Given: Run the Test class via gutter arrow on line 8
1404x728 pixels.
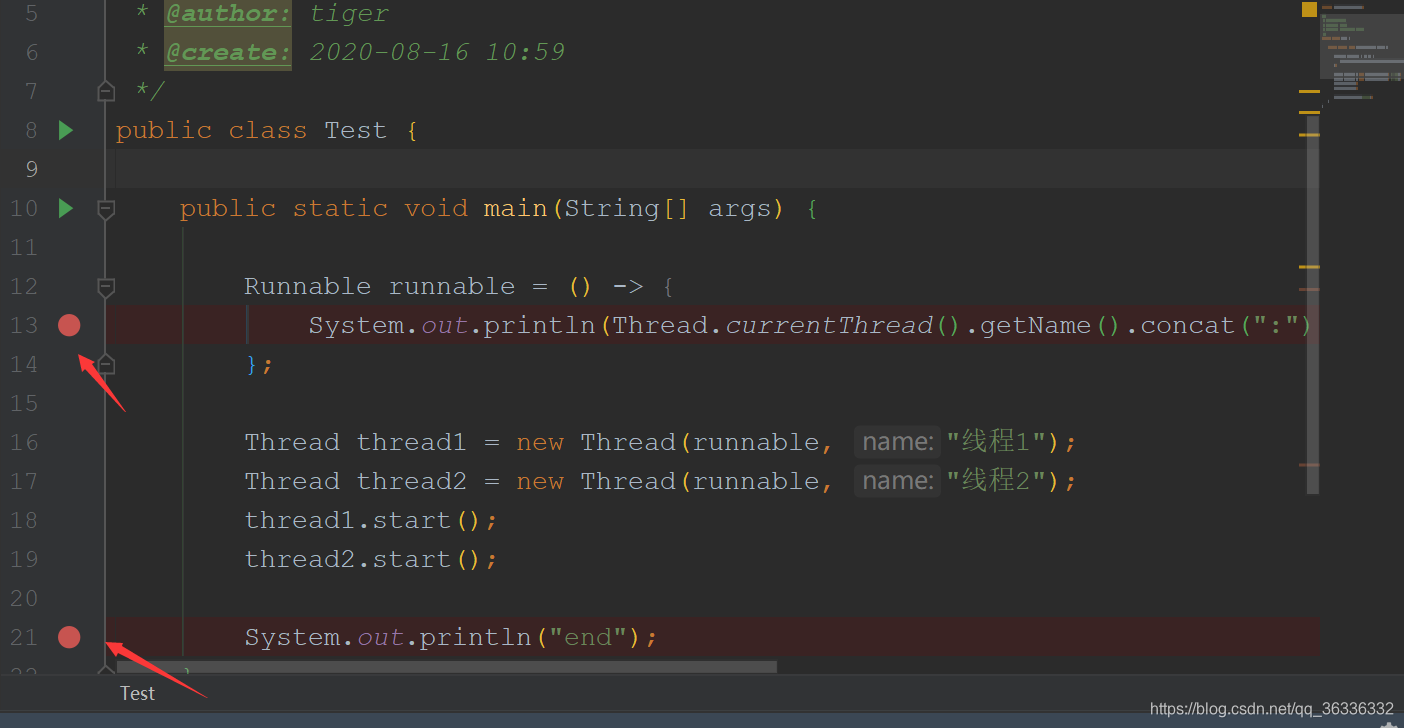Looking at the screenshot, I should point(66,130).
